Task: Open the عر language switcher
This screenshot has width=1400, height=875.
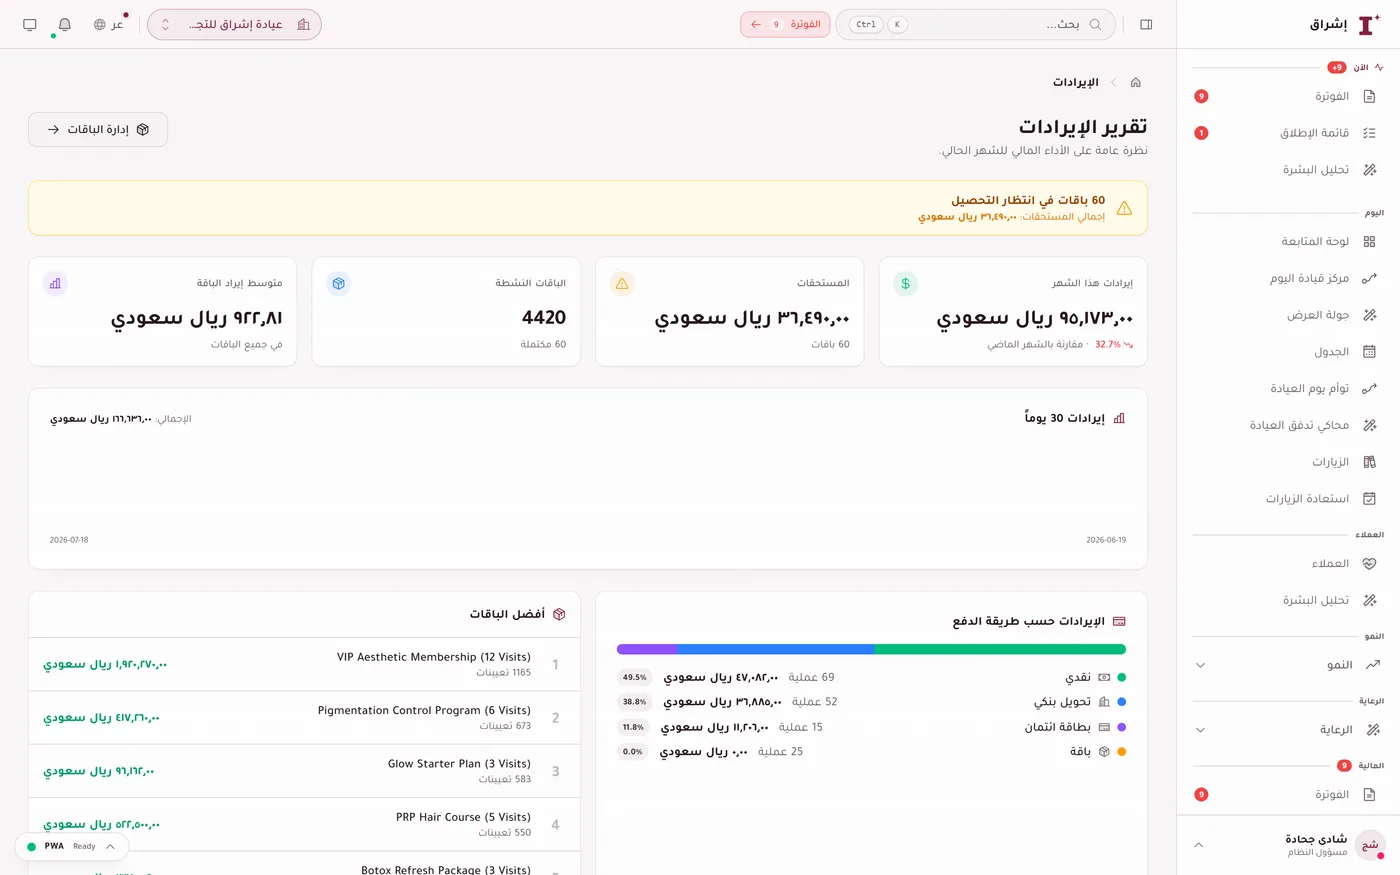Action: point(108,24)
